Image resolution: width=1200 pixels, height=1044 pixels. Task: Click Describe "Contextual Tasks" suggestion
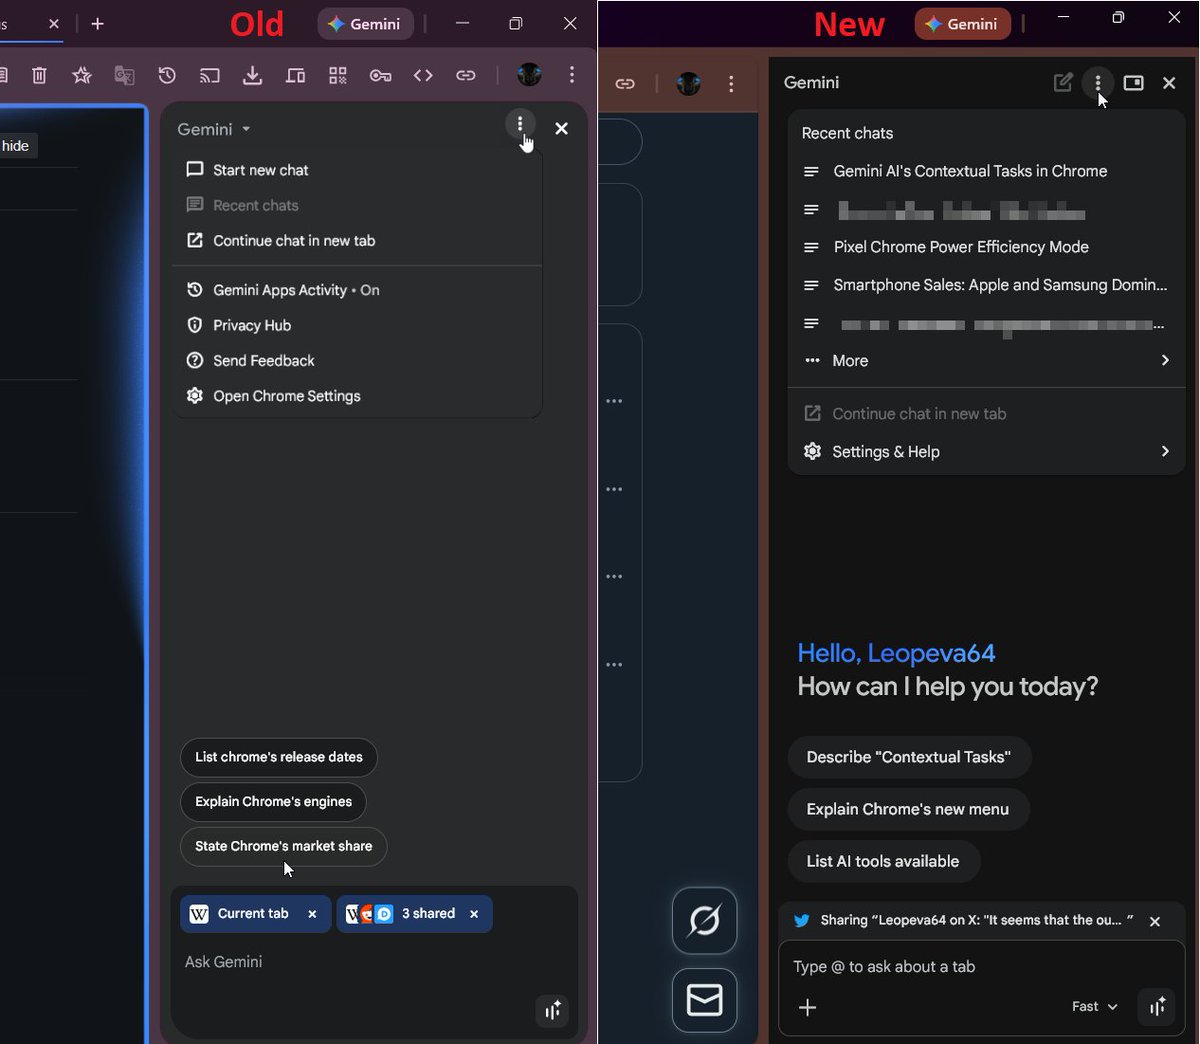tap(909, 757)
